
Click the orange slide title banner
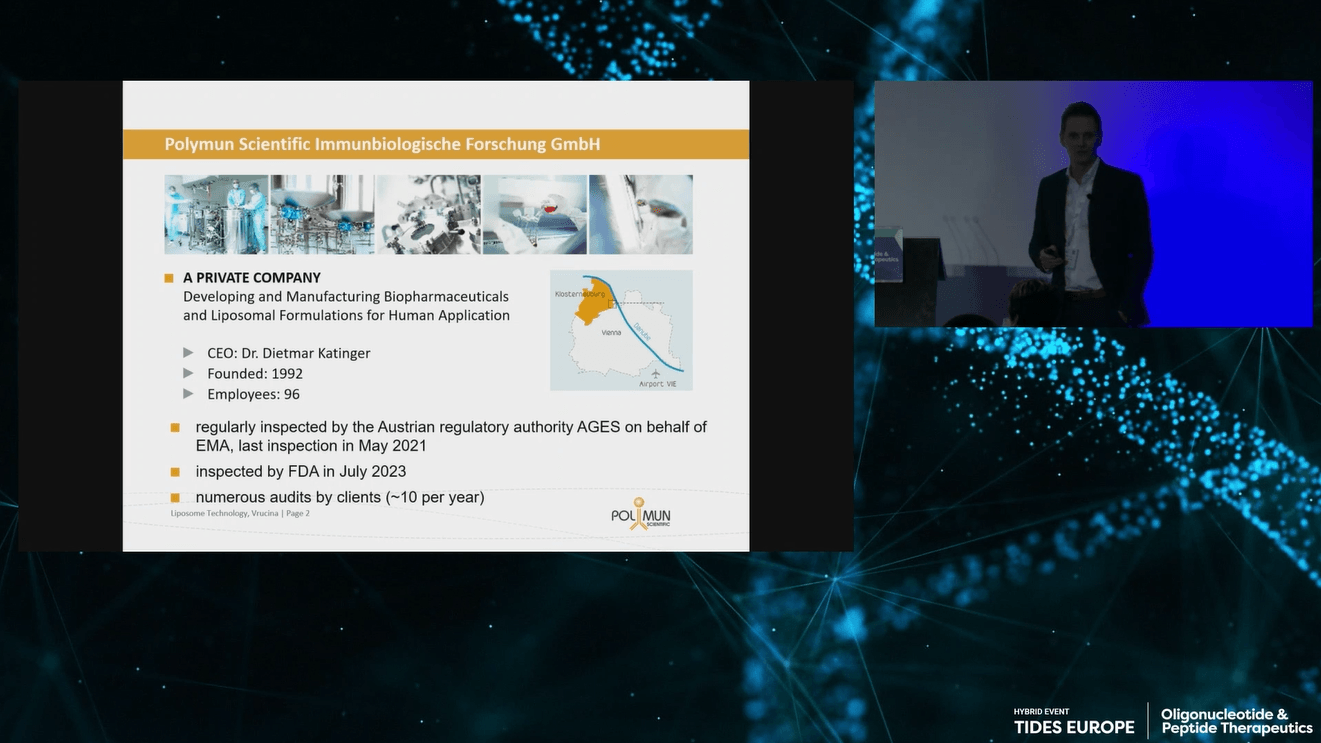click(435, 144)
